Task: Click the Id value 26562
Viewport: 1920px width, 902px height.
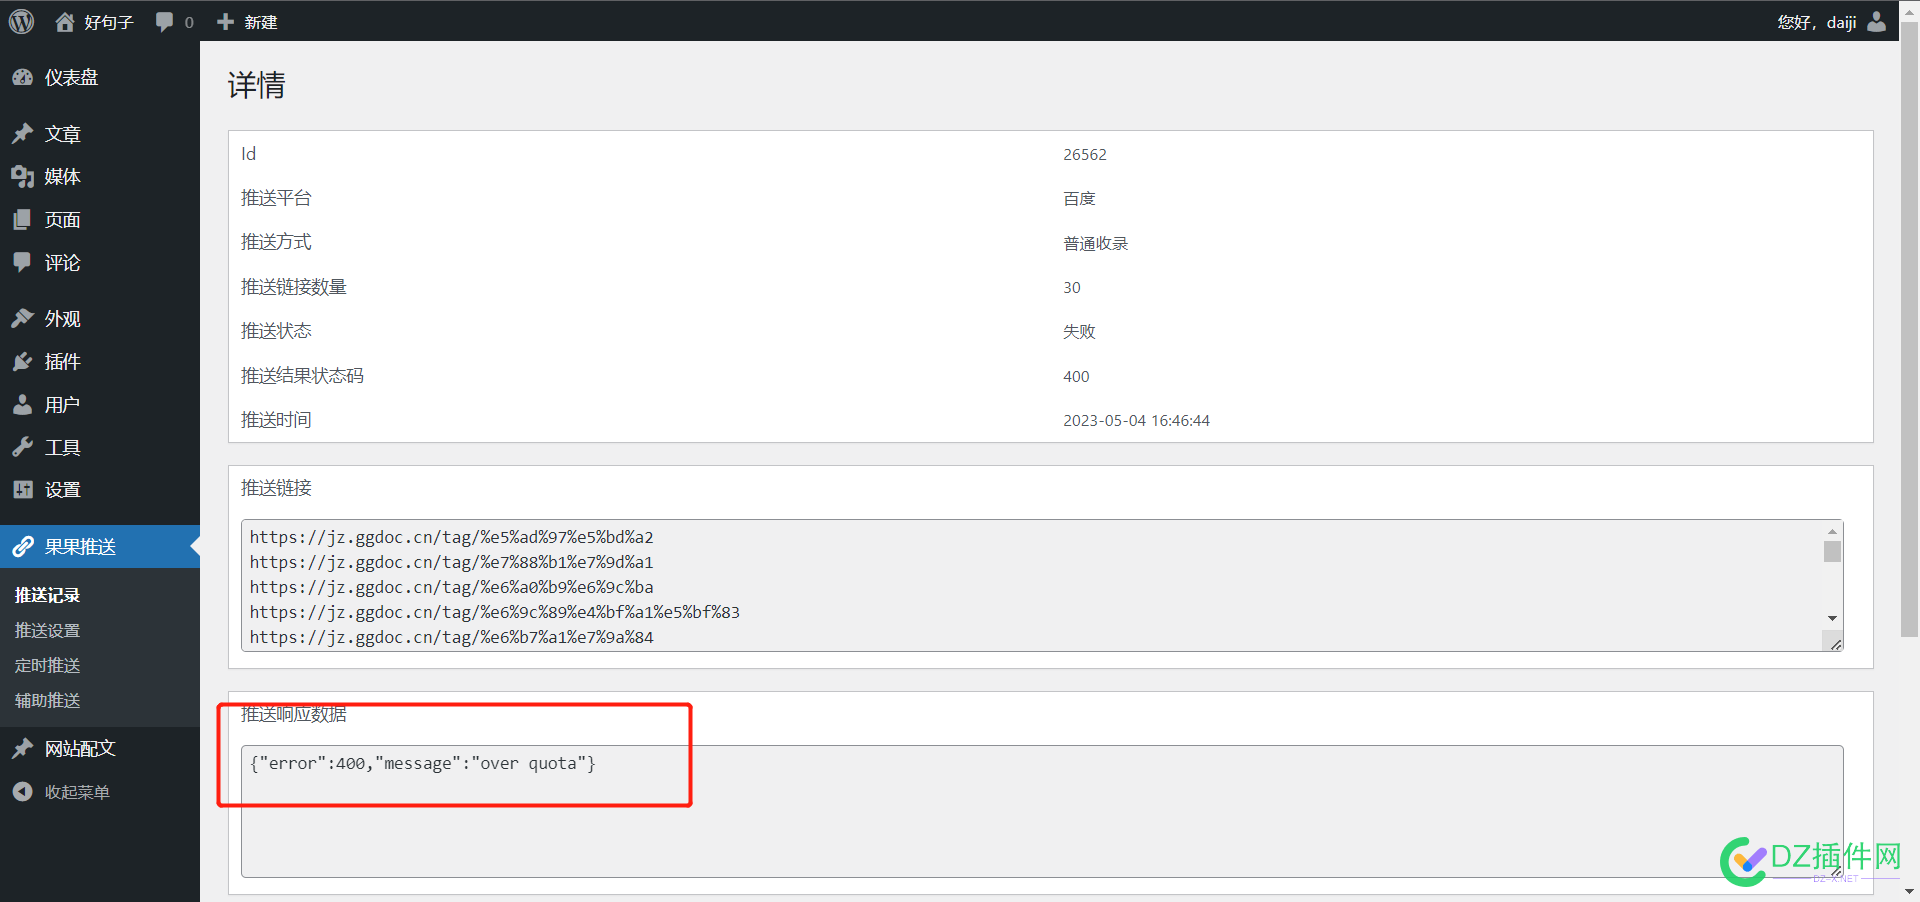Action: (1085, 154)
